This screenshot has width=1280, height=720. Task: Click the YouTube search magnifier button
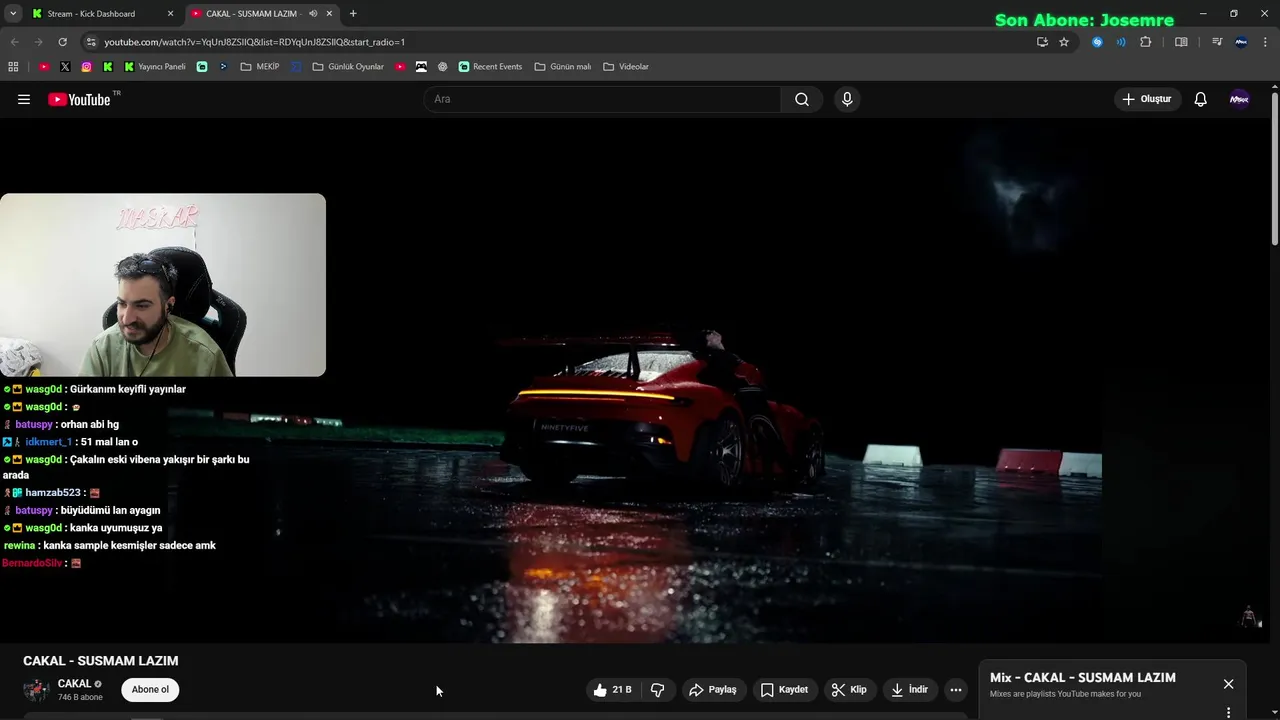tap(802, 99)
